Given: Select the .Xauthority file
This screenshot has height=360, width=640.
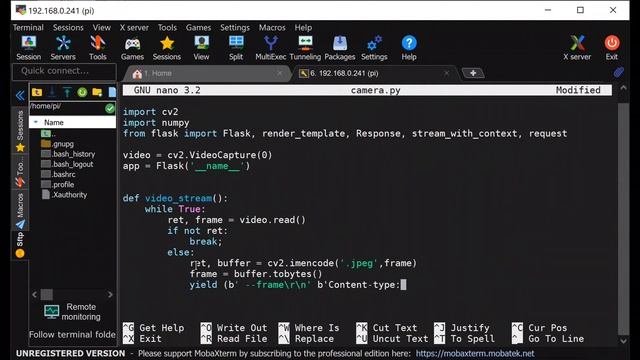Looking at the screenshot, I should tap(64, 195).
